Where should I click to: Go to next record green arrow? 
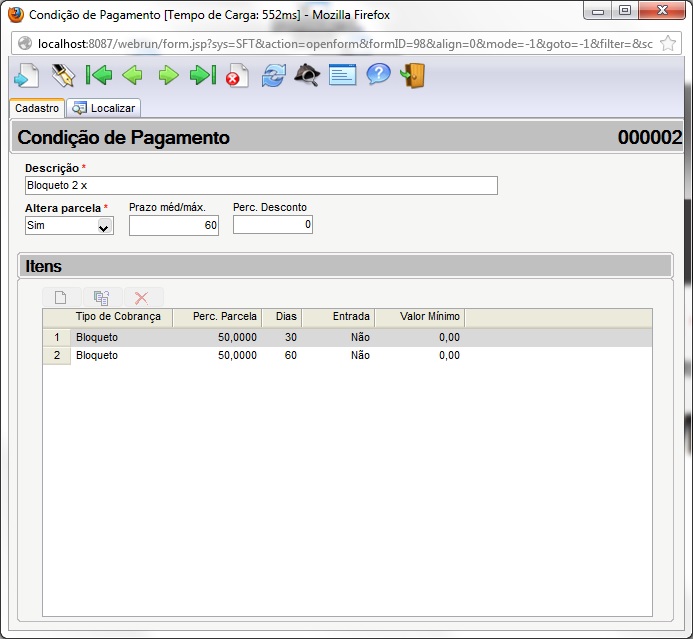(168, 75)
